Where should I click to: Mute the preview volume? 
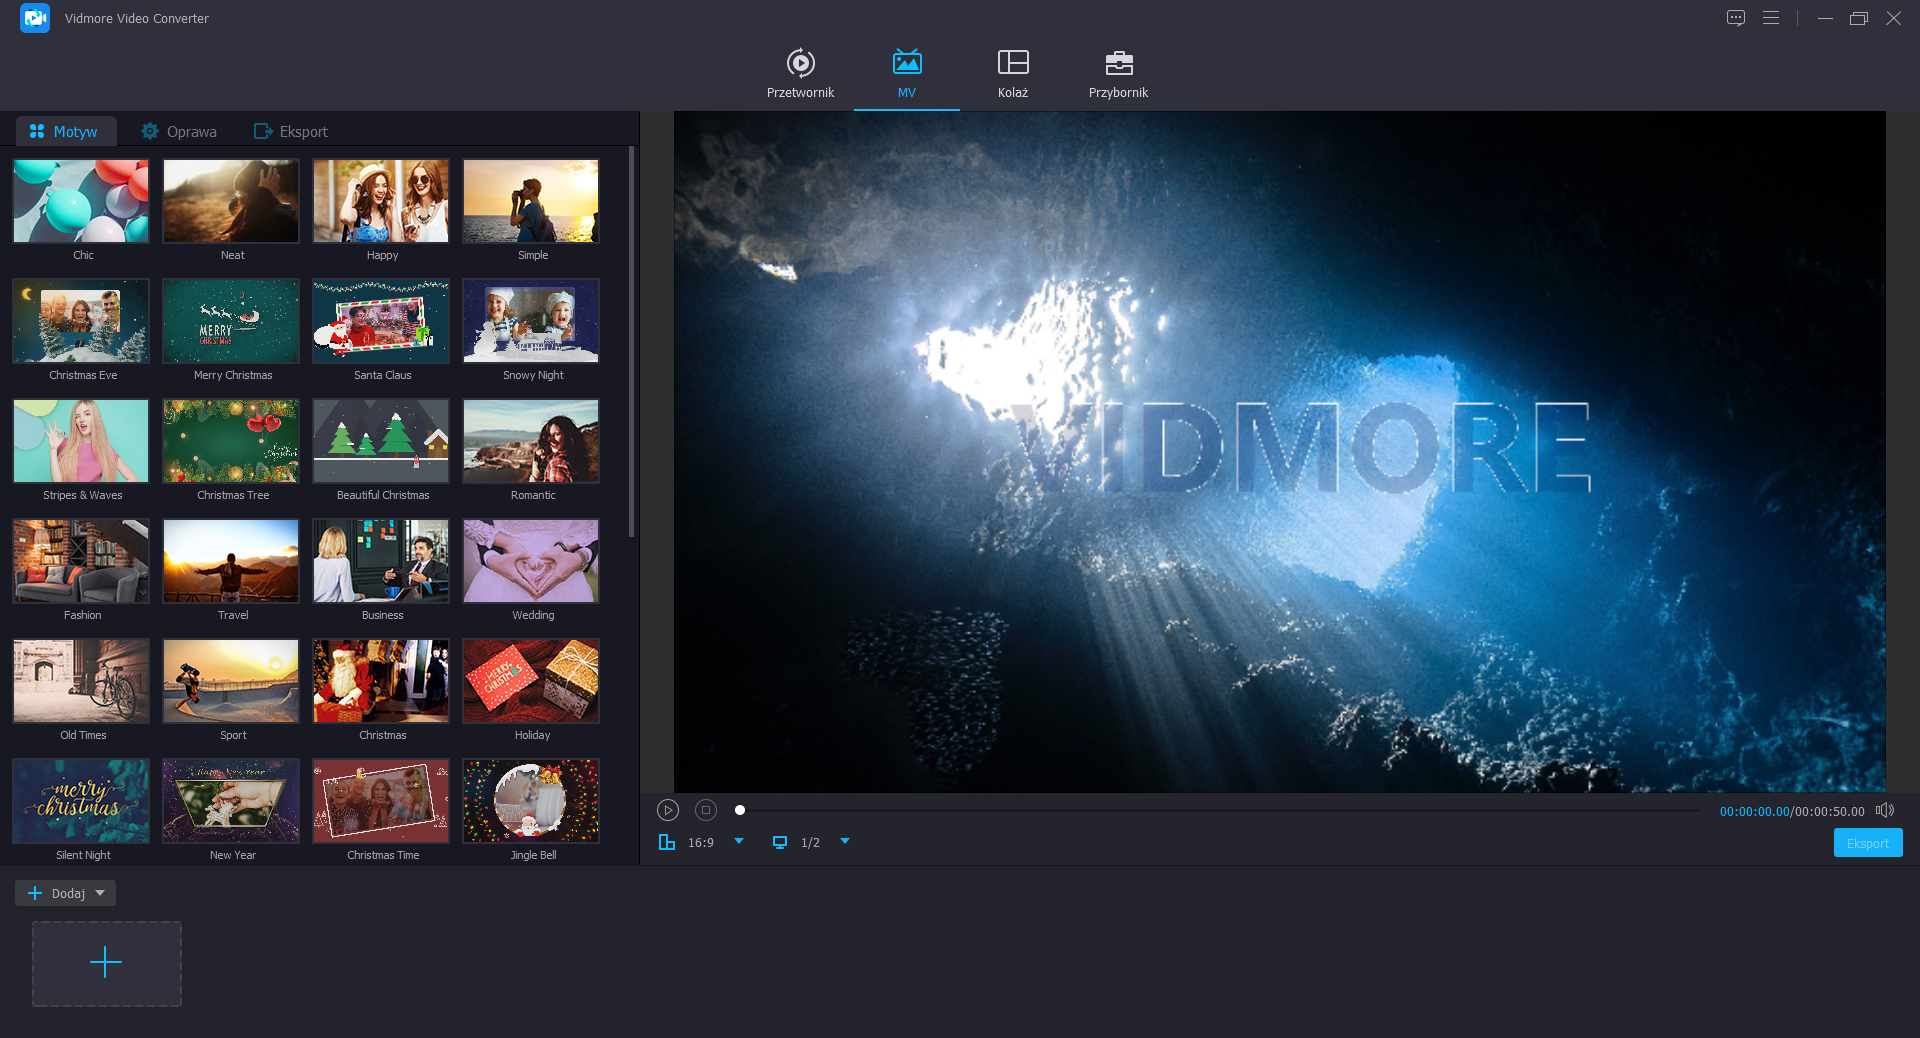(1885, 810)
